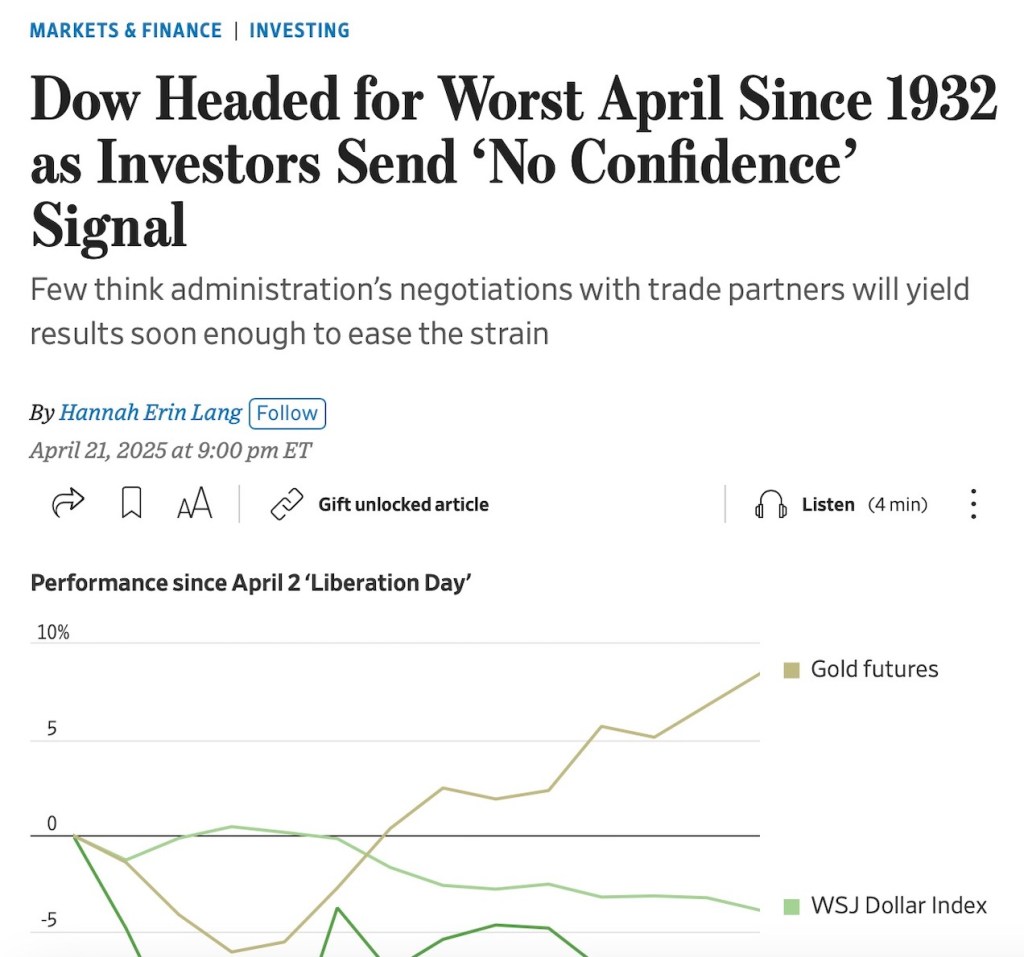
Task: Open the Investing section link
Action: tap(299, 30)
